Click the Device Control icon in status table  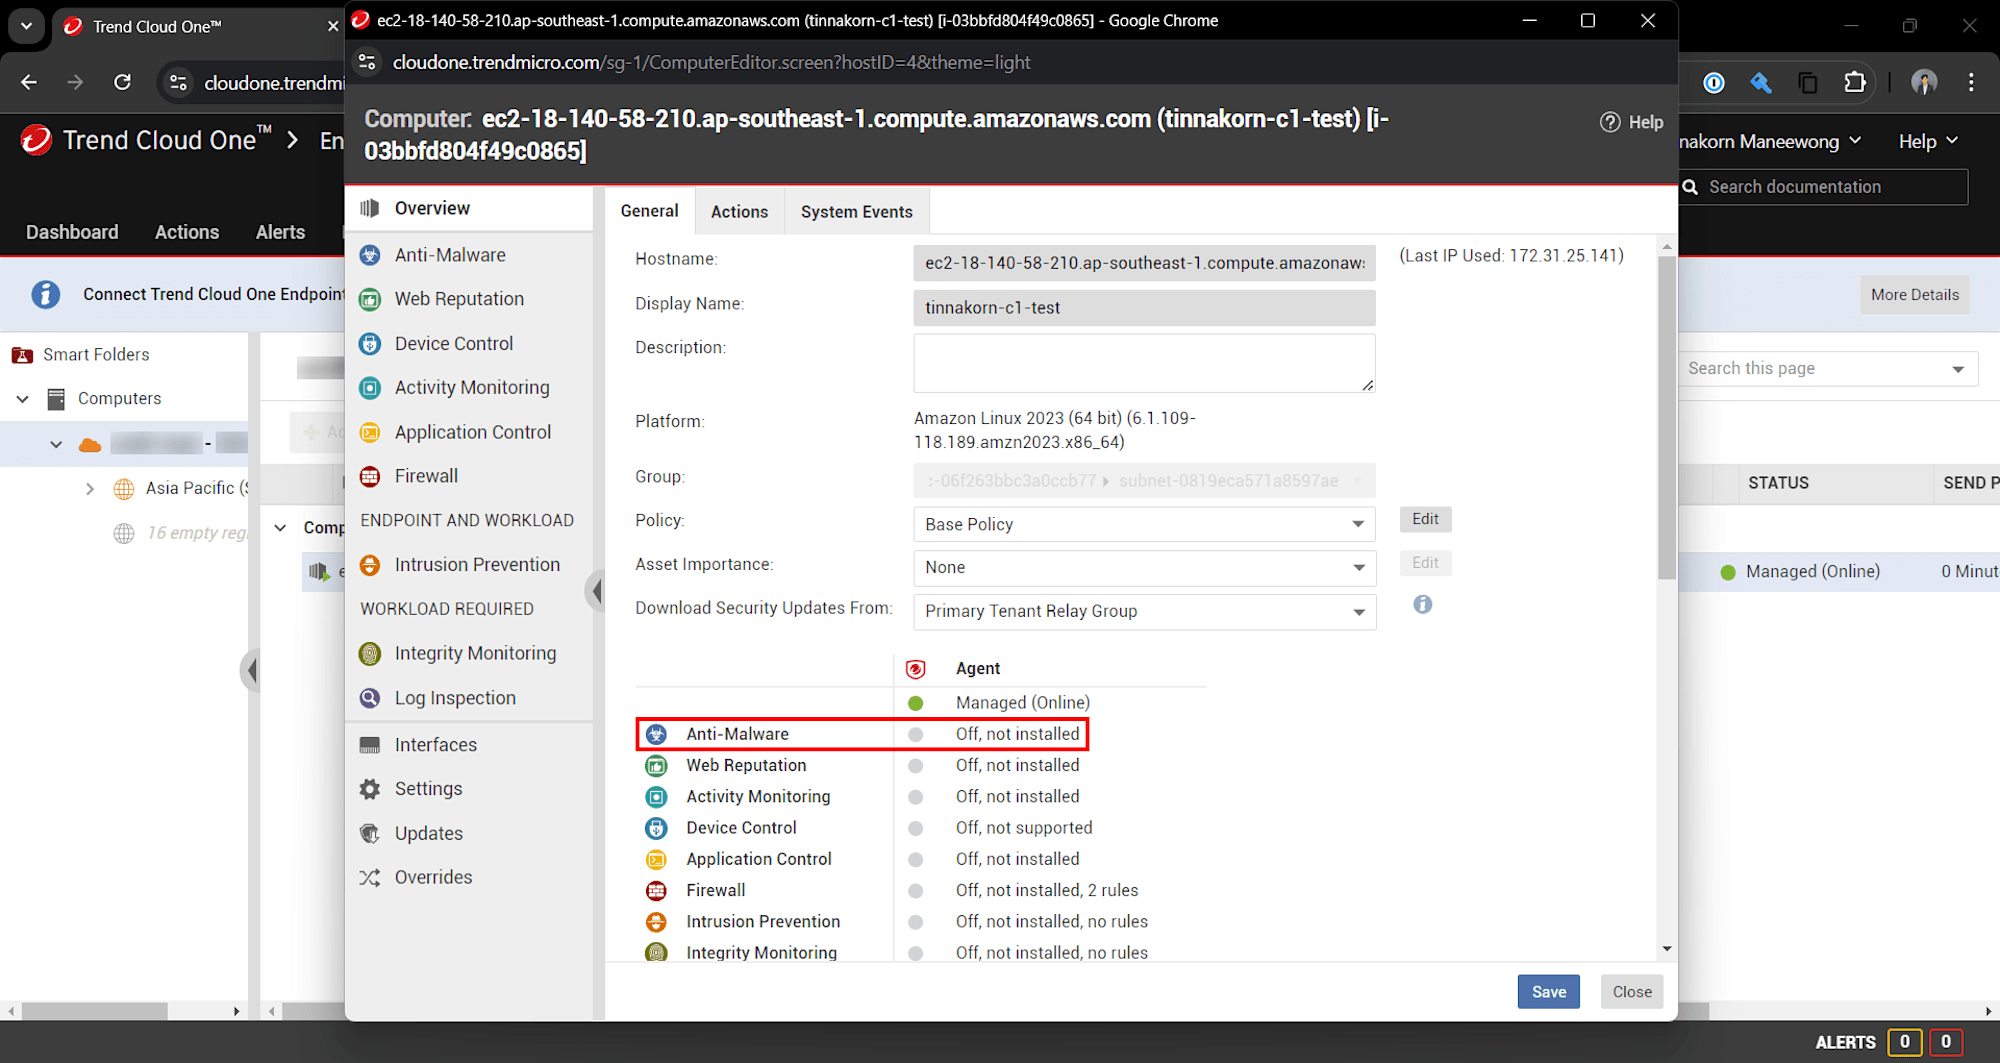[656, 828]
